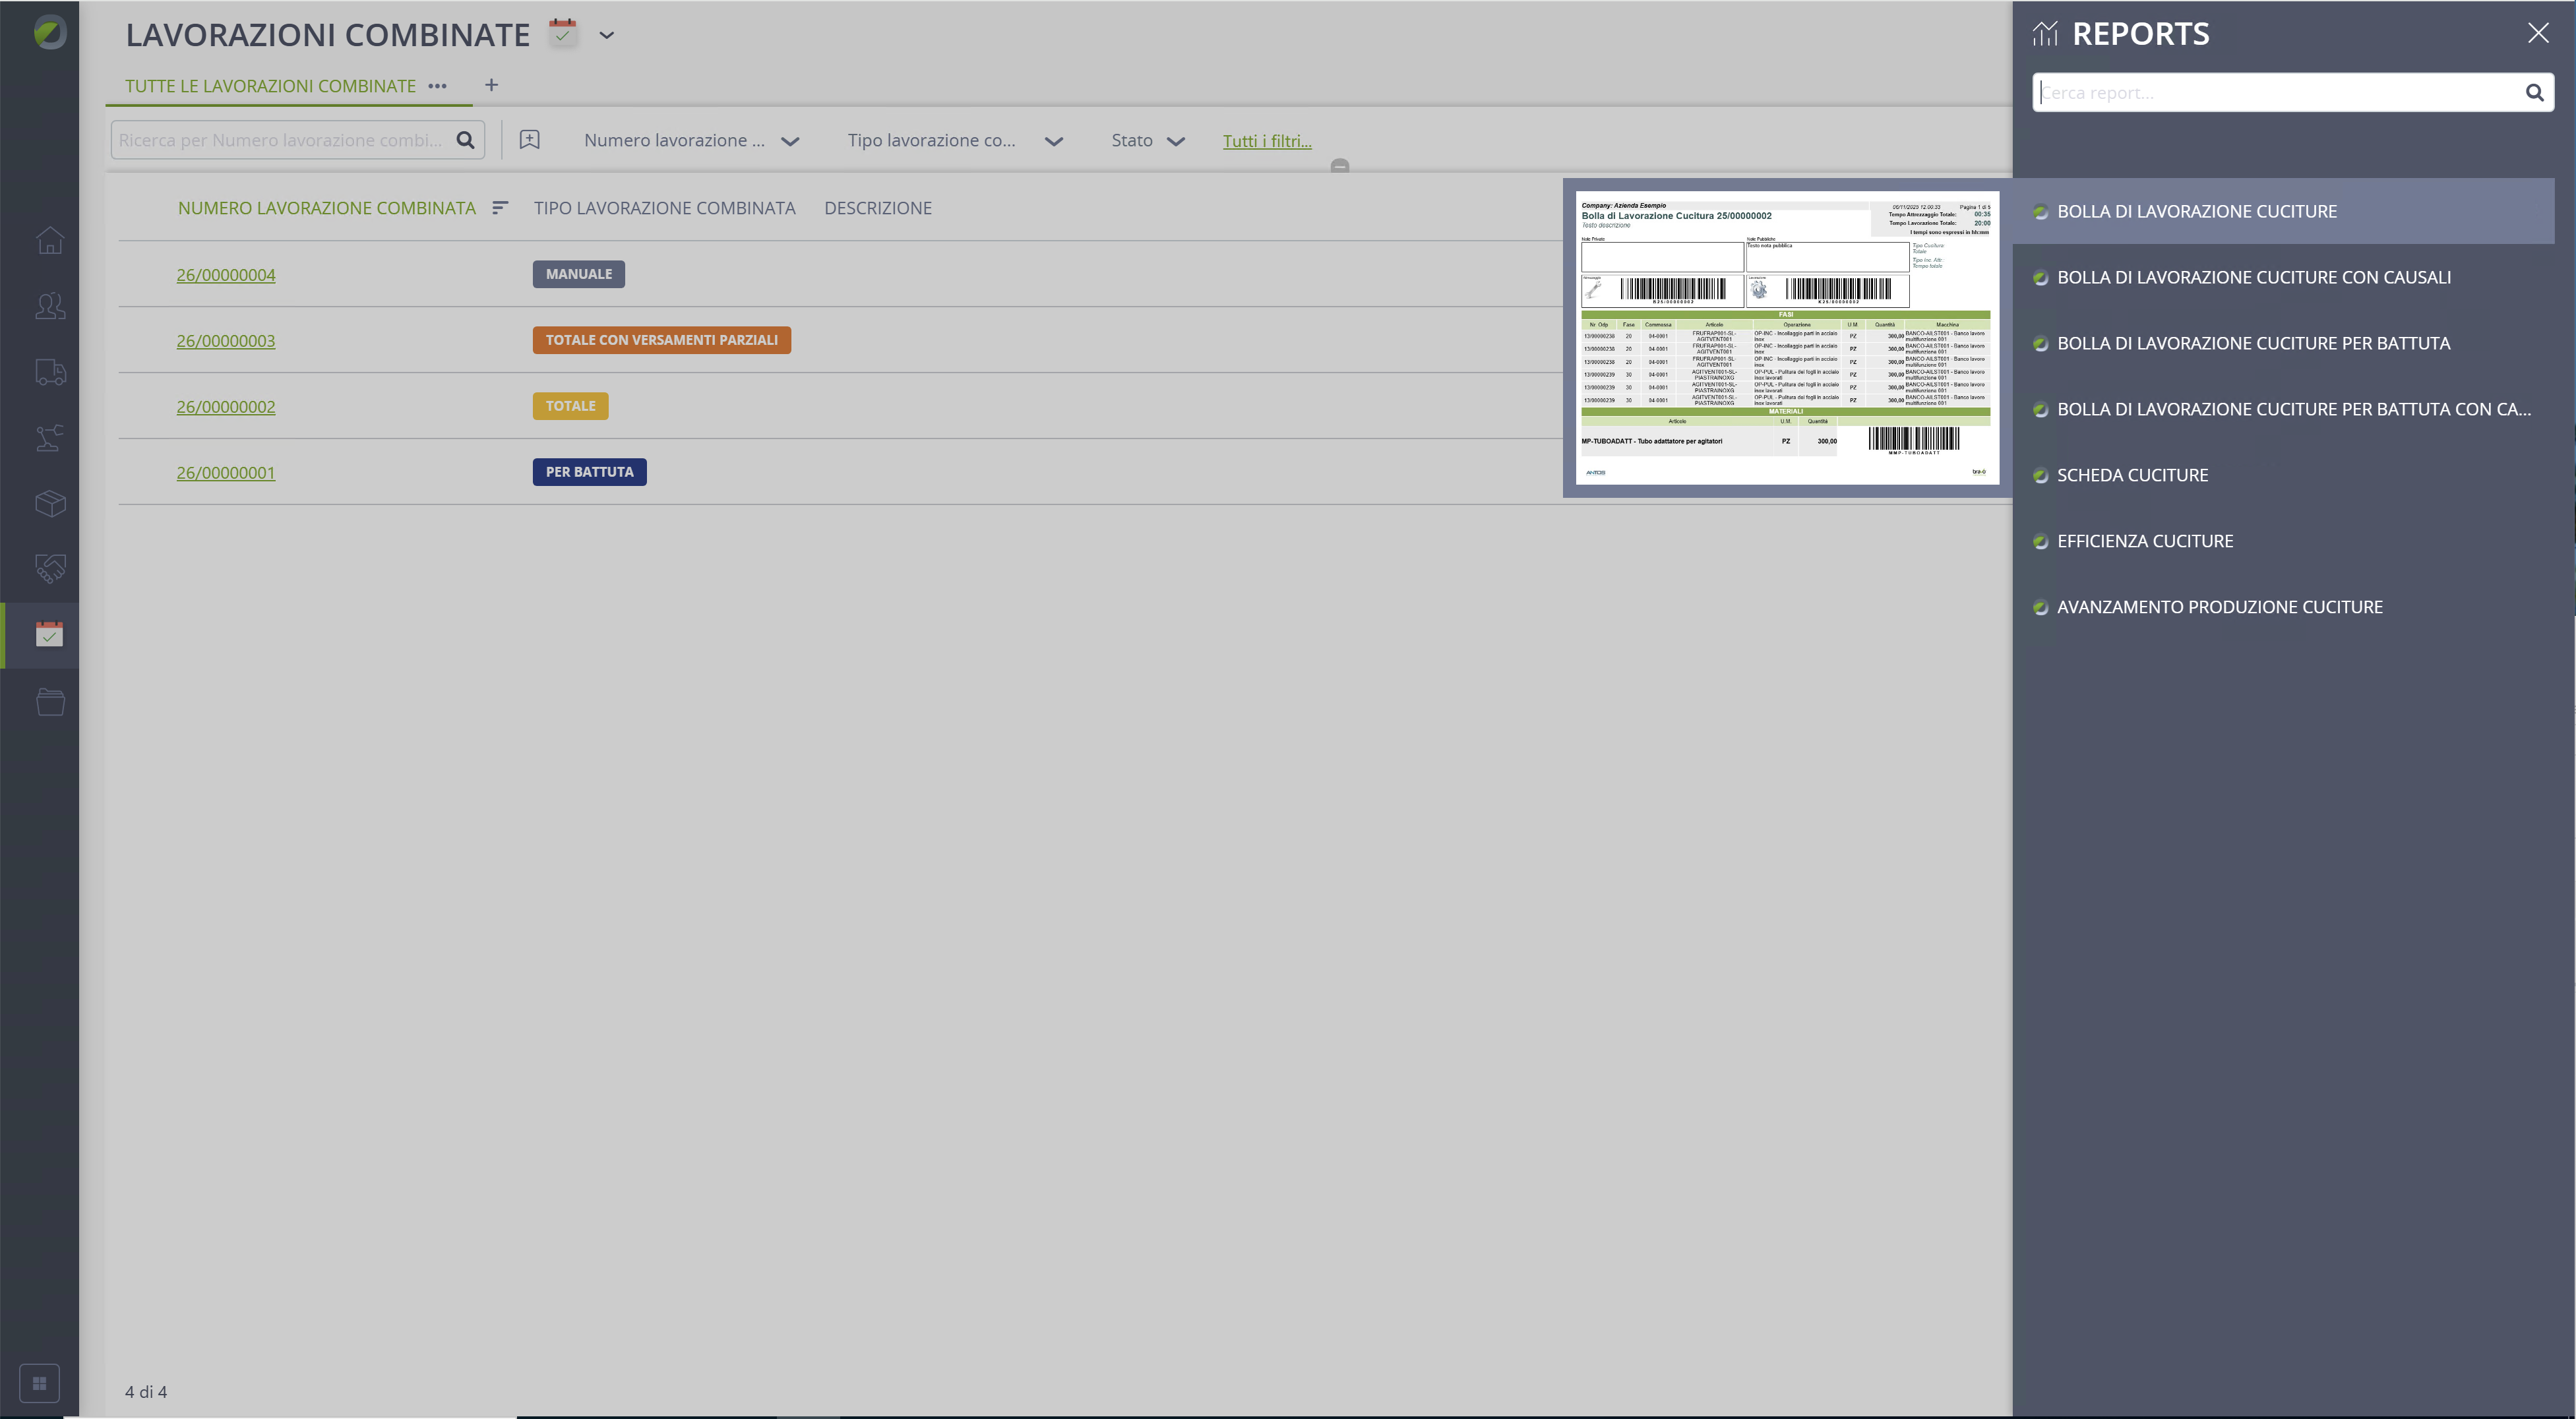Save the current filter with bookmark icon
Screen dimensions: 2576x1419
pos(530,140)
